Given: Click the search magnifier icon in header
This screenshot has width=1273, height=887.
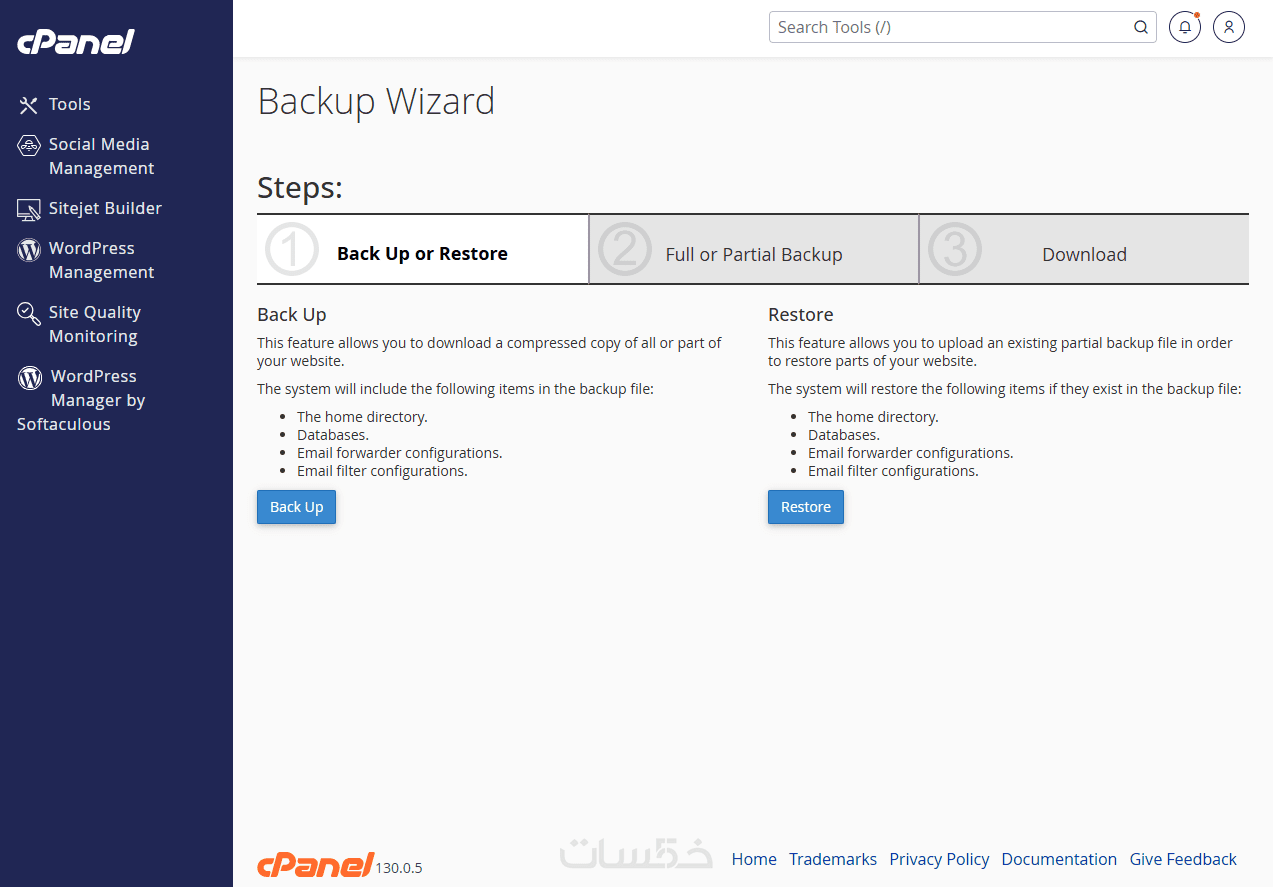Looking at the screenshot, I should click(1141, 27).
